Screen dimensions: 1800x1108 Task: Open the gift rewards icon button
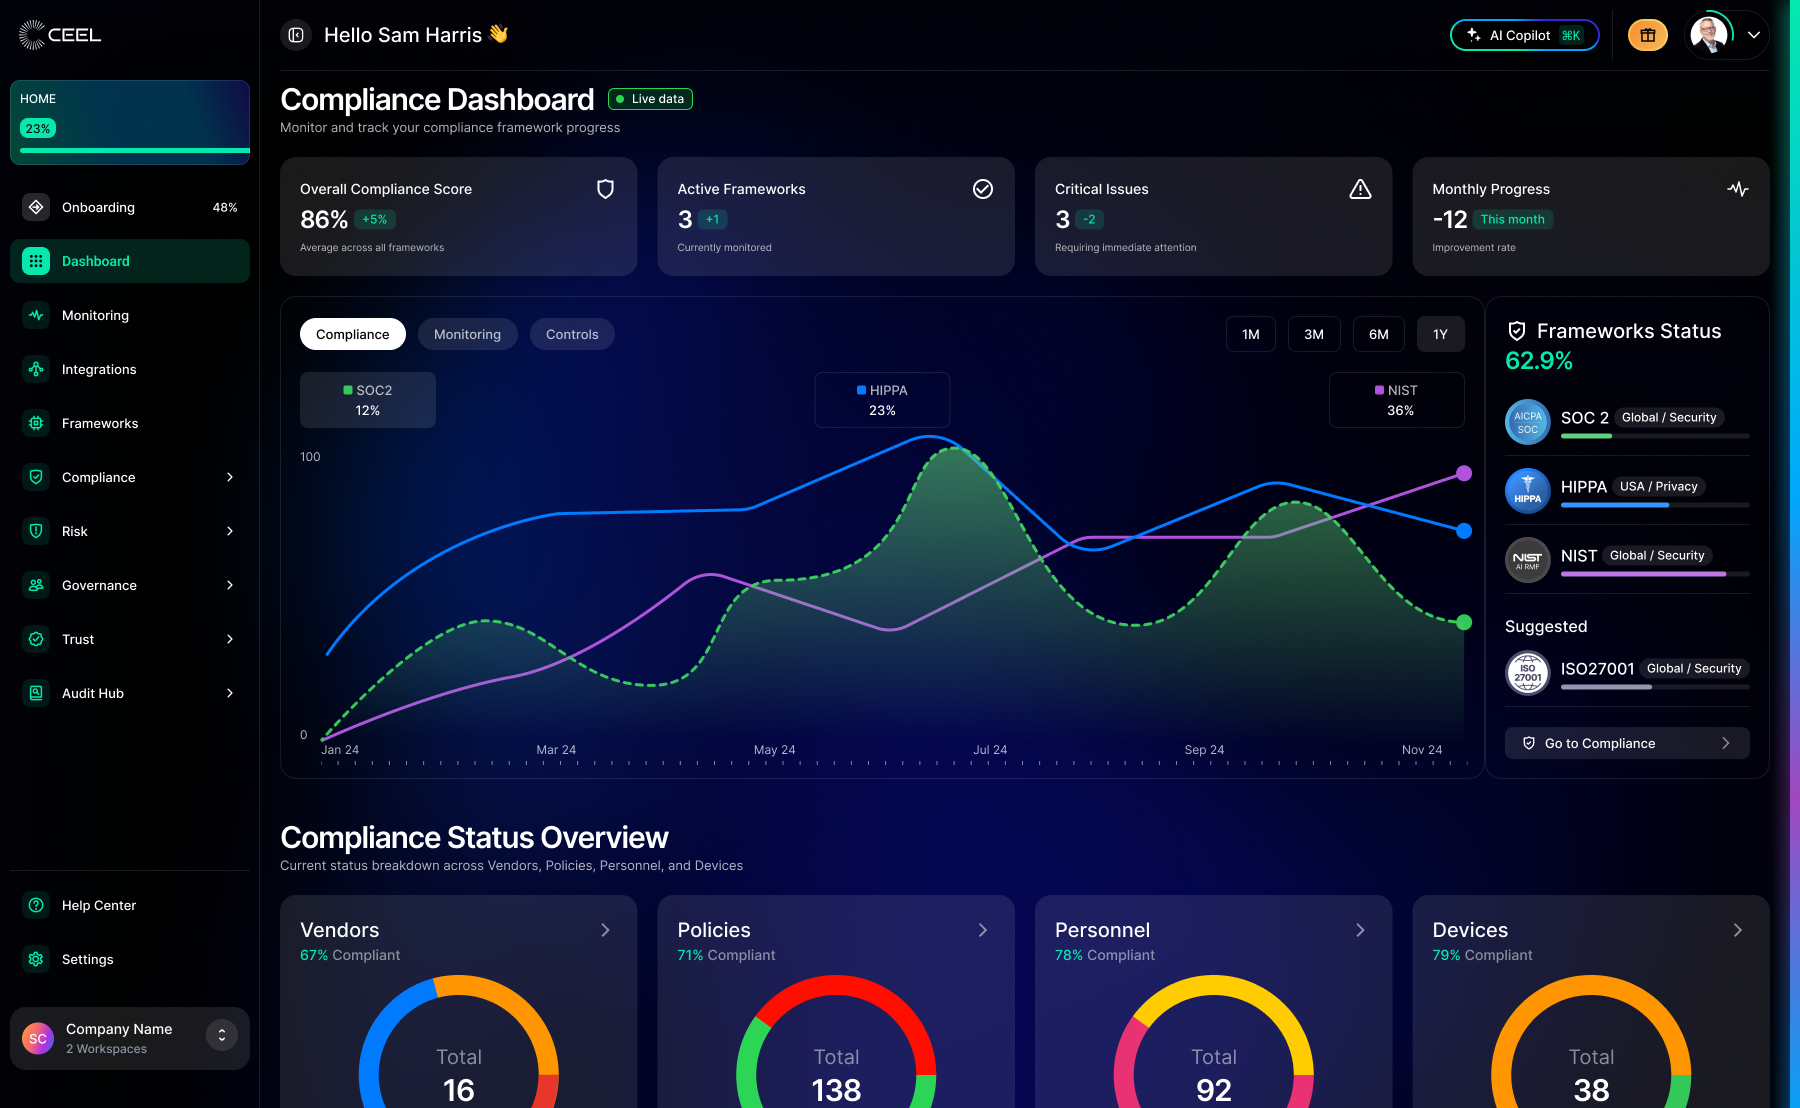pyautogui.click(x=1648, y=35)
